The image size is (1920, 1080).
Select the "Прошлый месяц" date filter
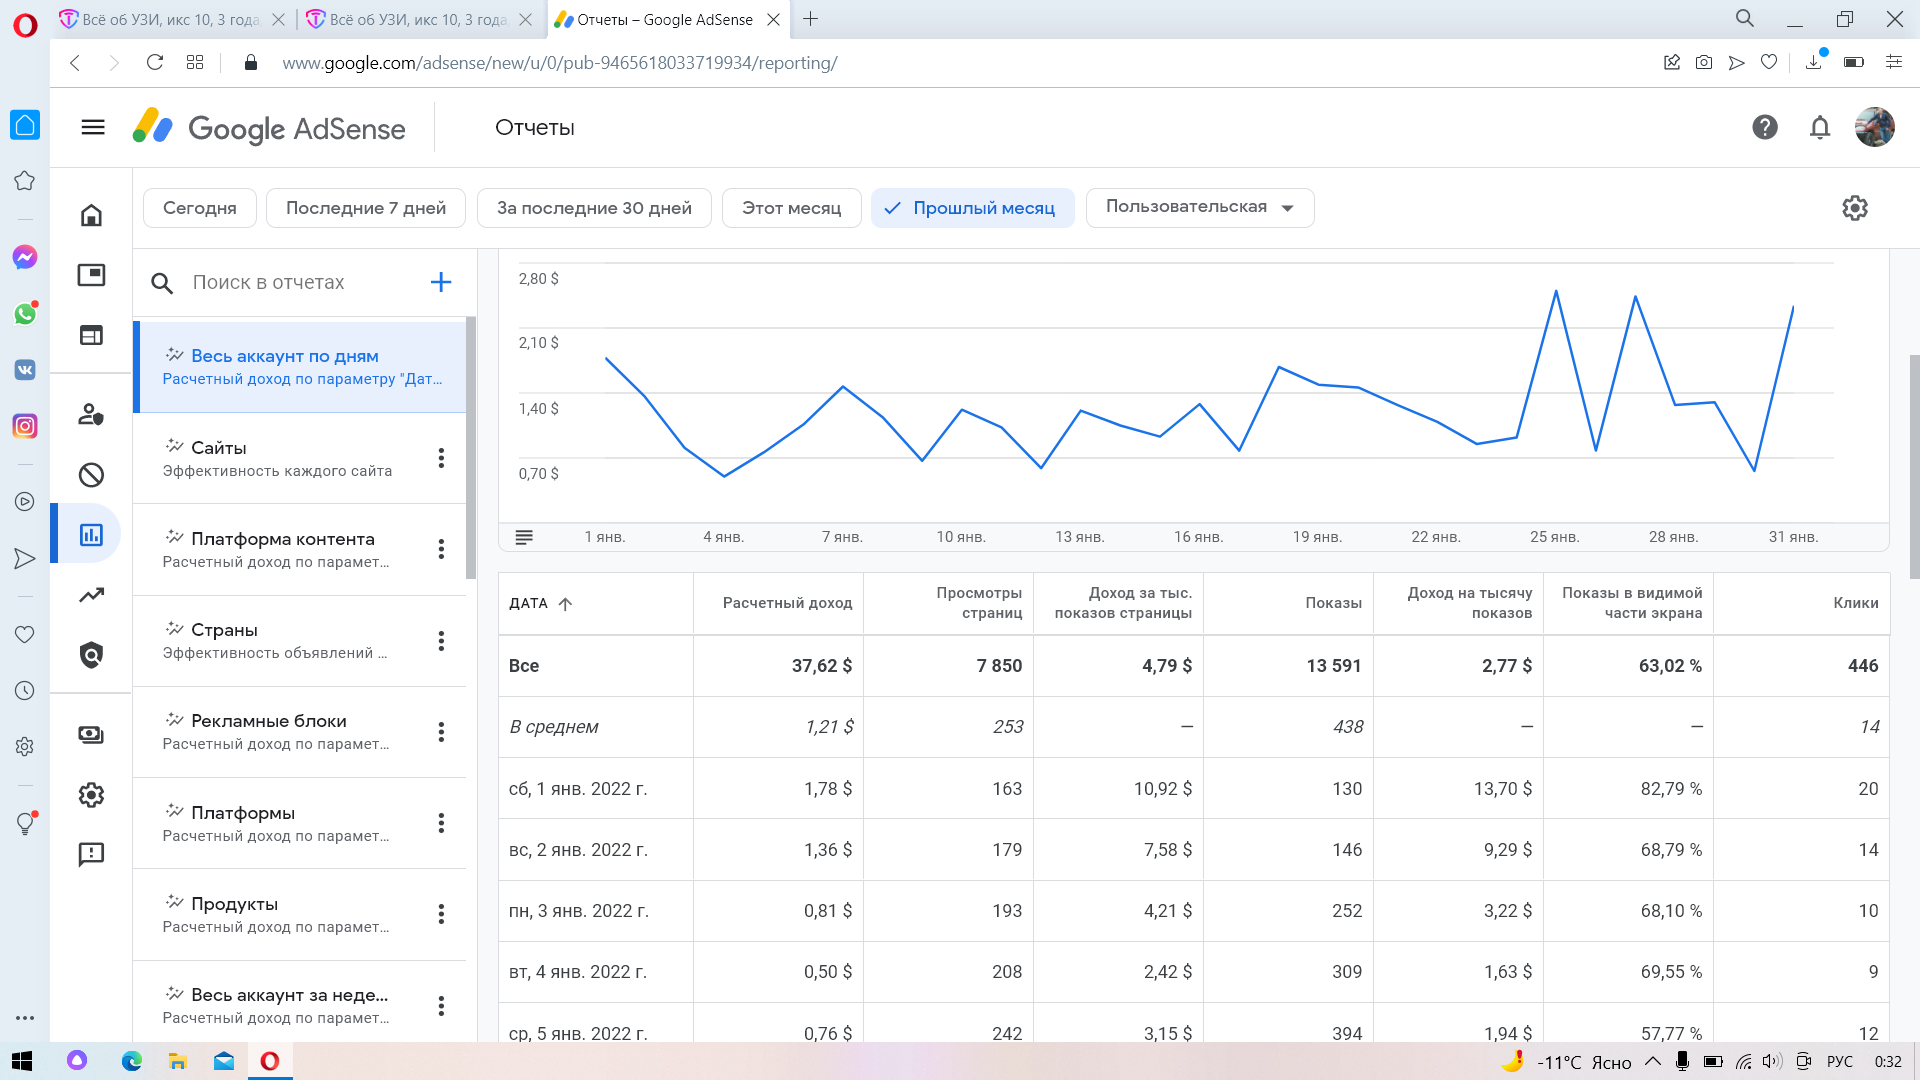(972, 208)
